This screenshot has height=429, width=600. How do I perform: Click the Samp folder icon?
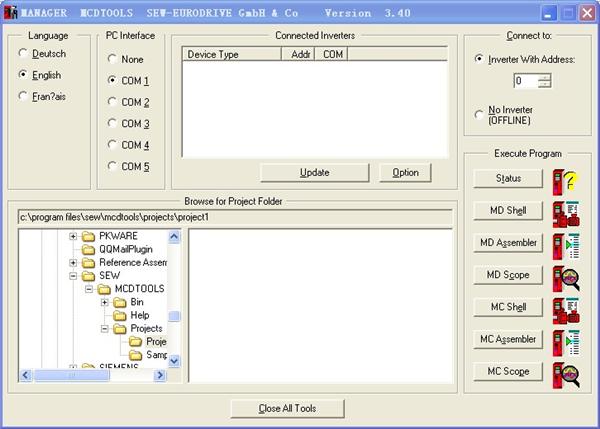click(x=135, y=355)
